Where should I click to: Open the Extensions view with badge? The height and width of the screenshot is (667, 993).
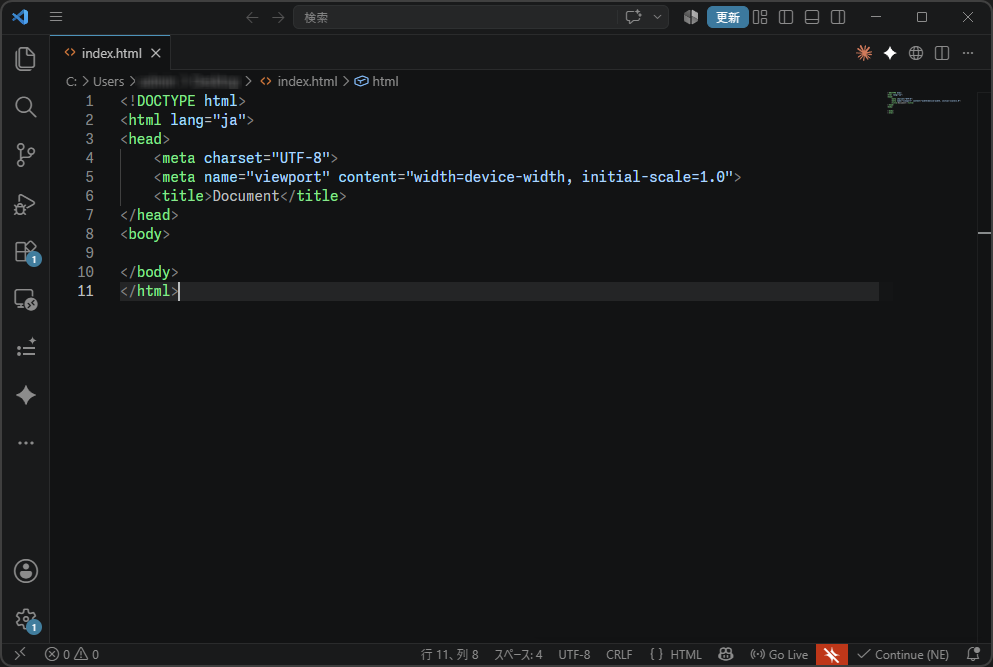(27, 252)
